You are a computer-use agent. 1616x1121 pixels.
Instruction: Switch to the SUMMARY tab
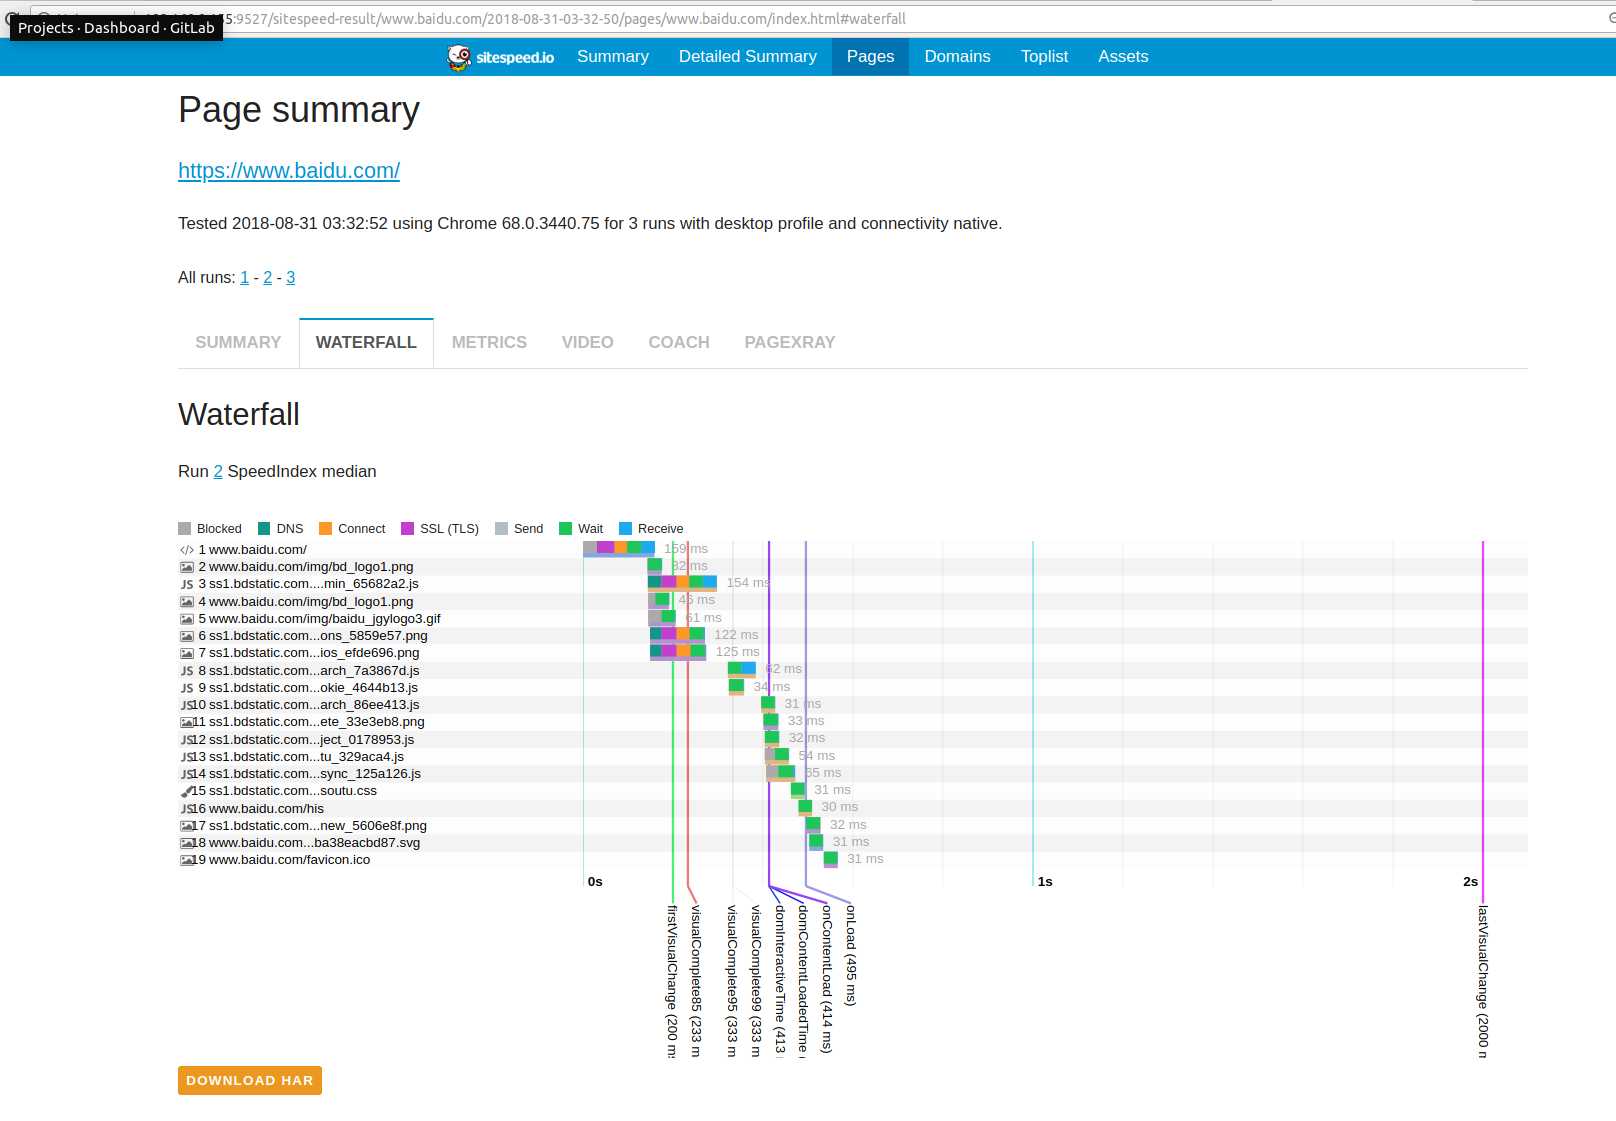tap(238, 343)
